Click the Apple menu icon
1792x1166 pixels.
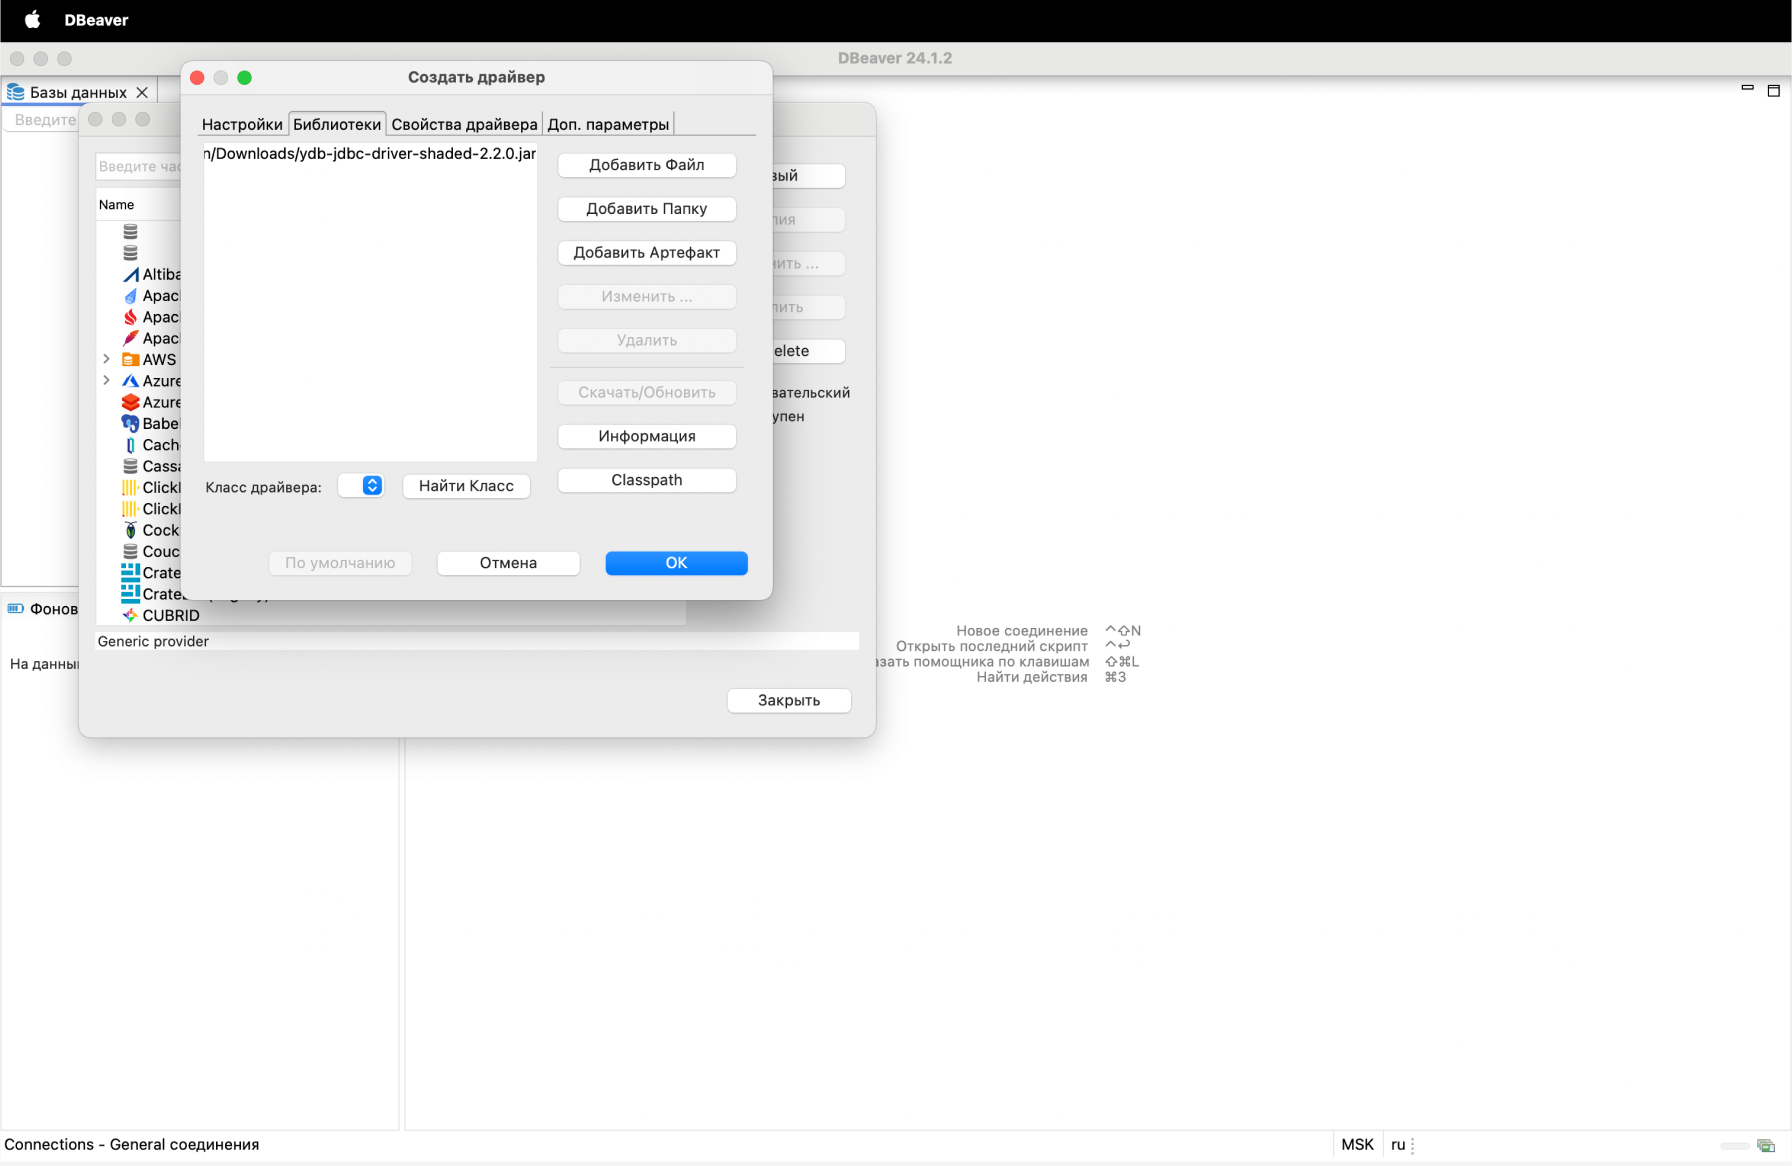(x=32, y=20)
